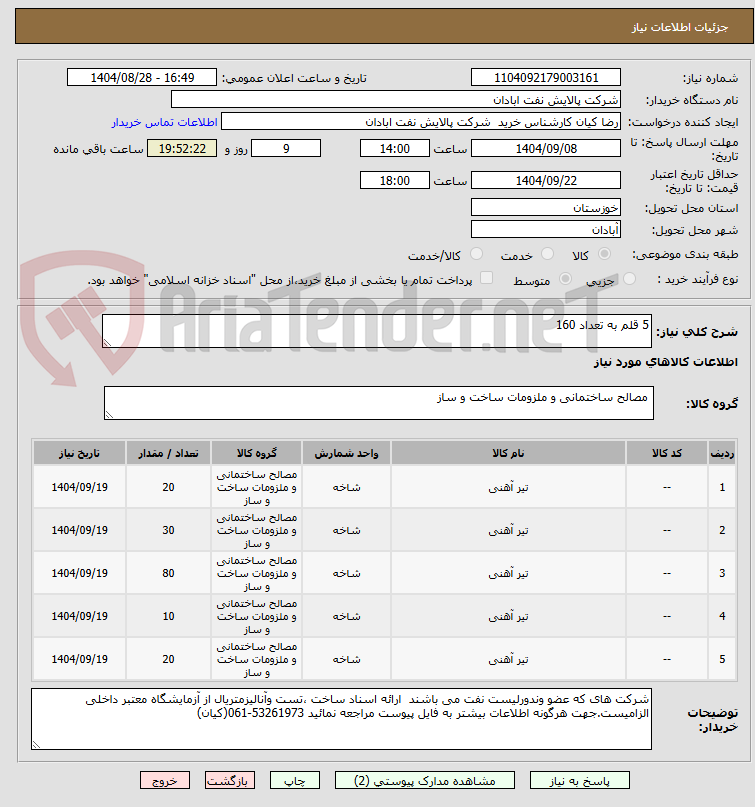
Task: Click the general description box 5 قلم به تعداد 160
Action: [377, 331]
